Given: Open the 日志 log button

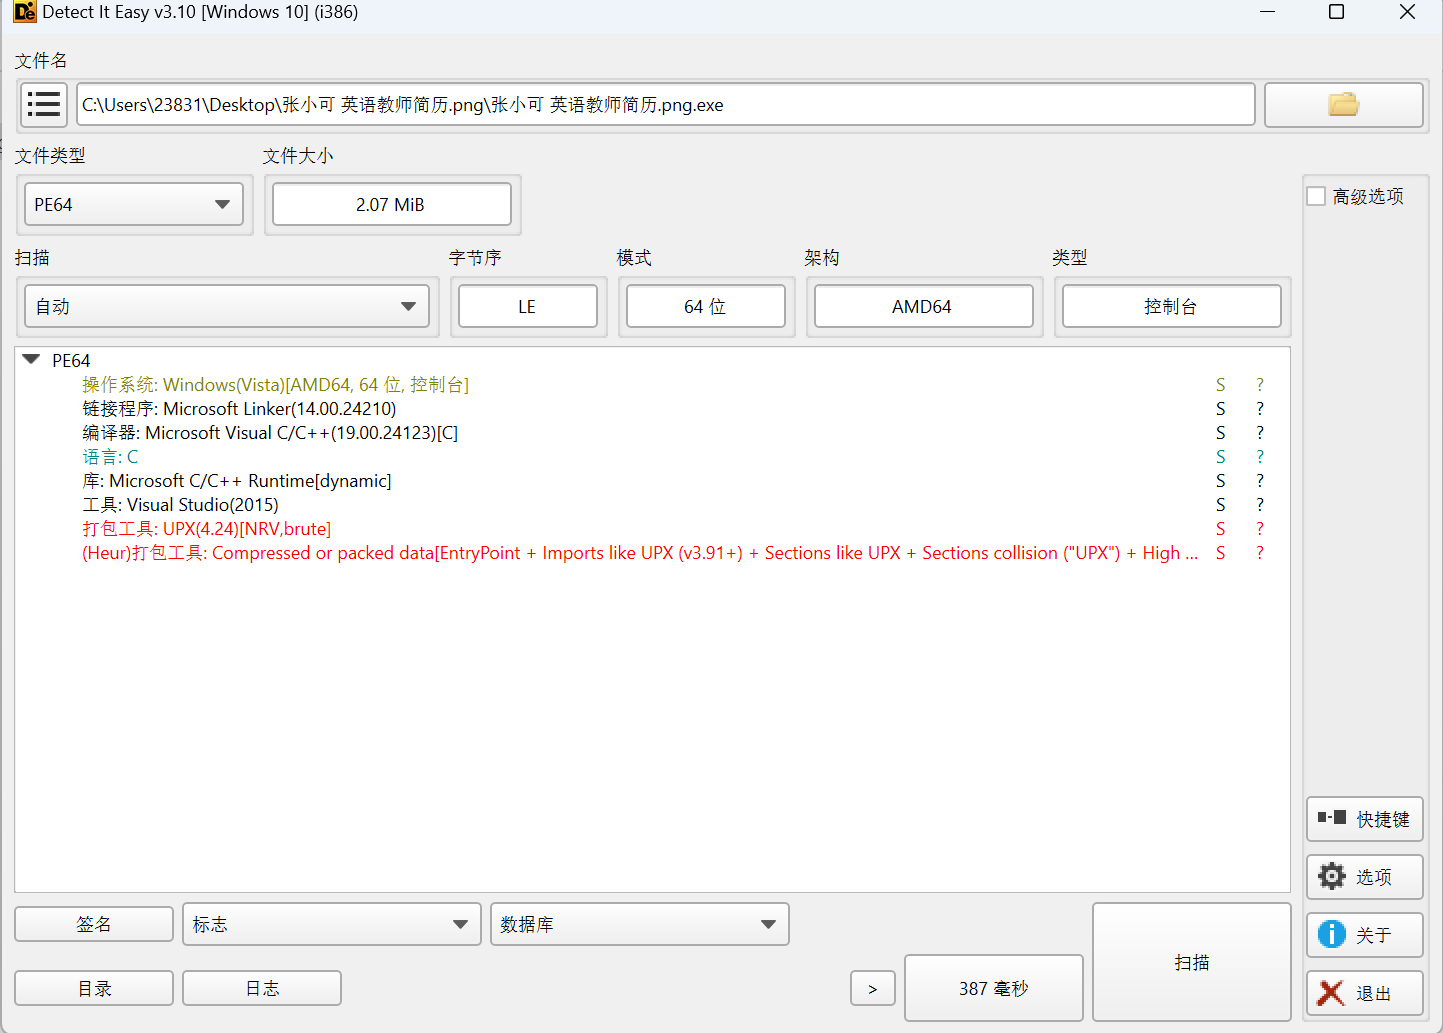Looking at the screenshot, I should 262,988.
